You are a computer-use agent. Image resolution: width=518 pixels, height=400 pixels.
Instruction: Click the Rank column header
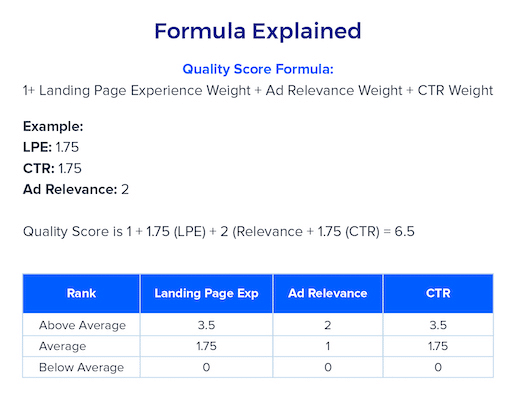pos(81,293)
